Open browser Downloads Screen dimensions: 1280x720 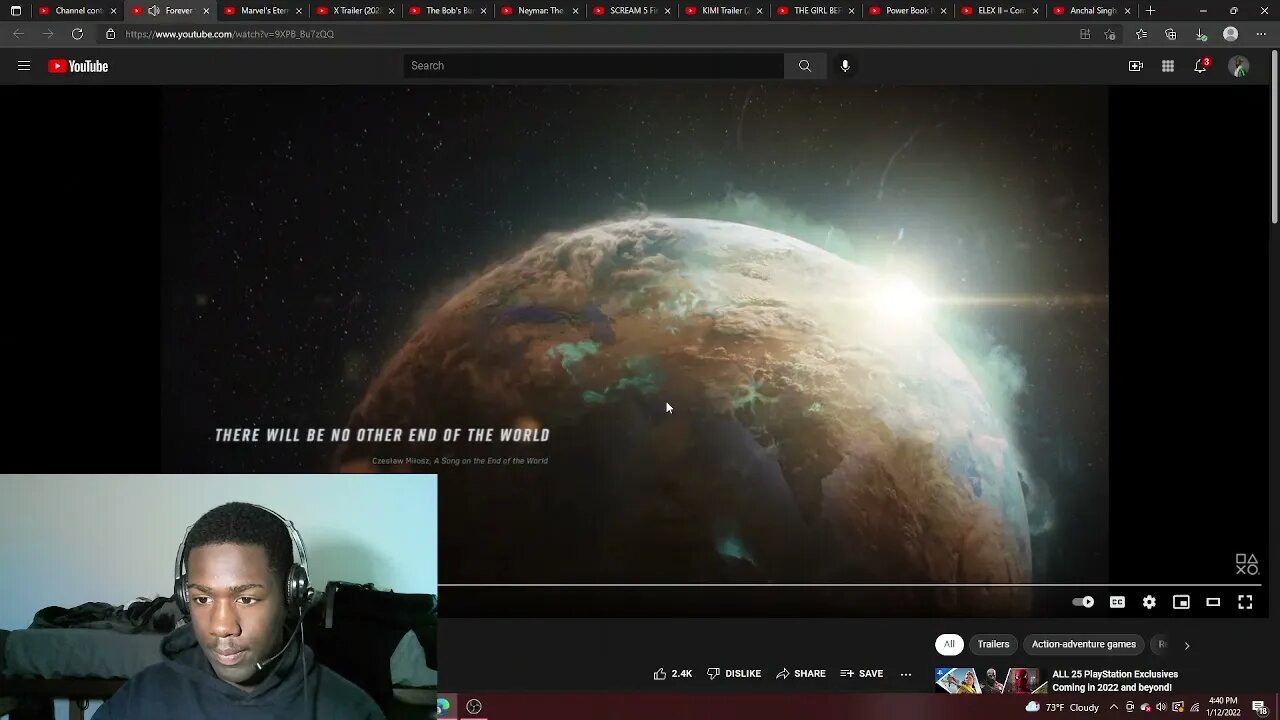coord(1201,34)
